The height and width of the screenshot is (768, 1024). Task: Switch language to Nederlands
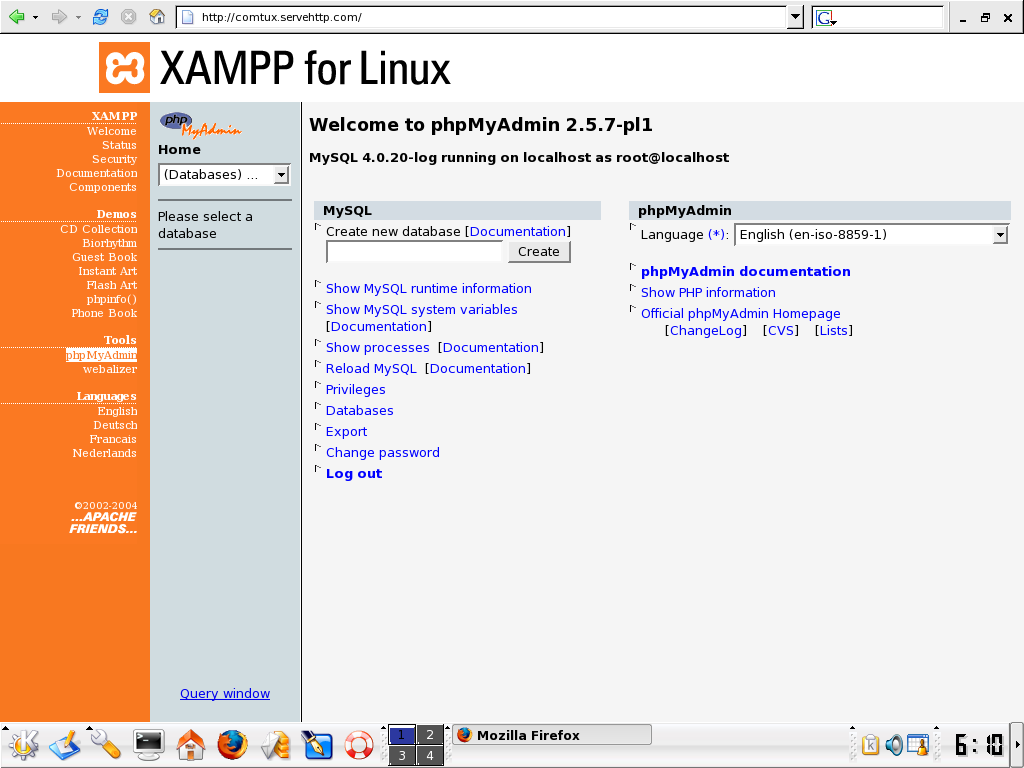tap(104, 453)
